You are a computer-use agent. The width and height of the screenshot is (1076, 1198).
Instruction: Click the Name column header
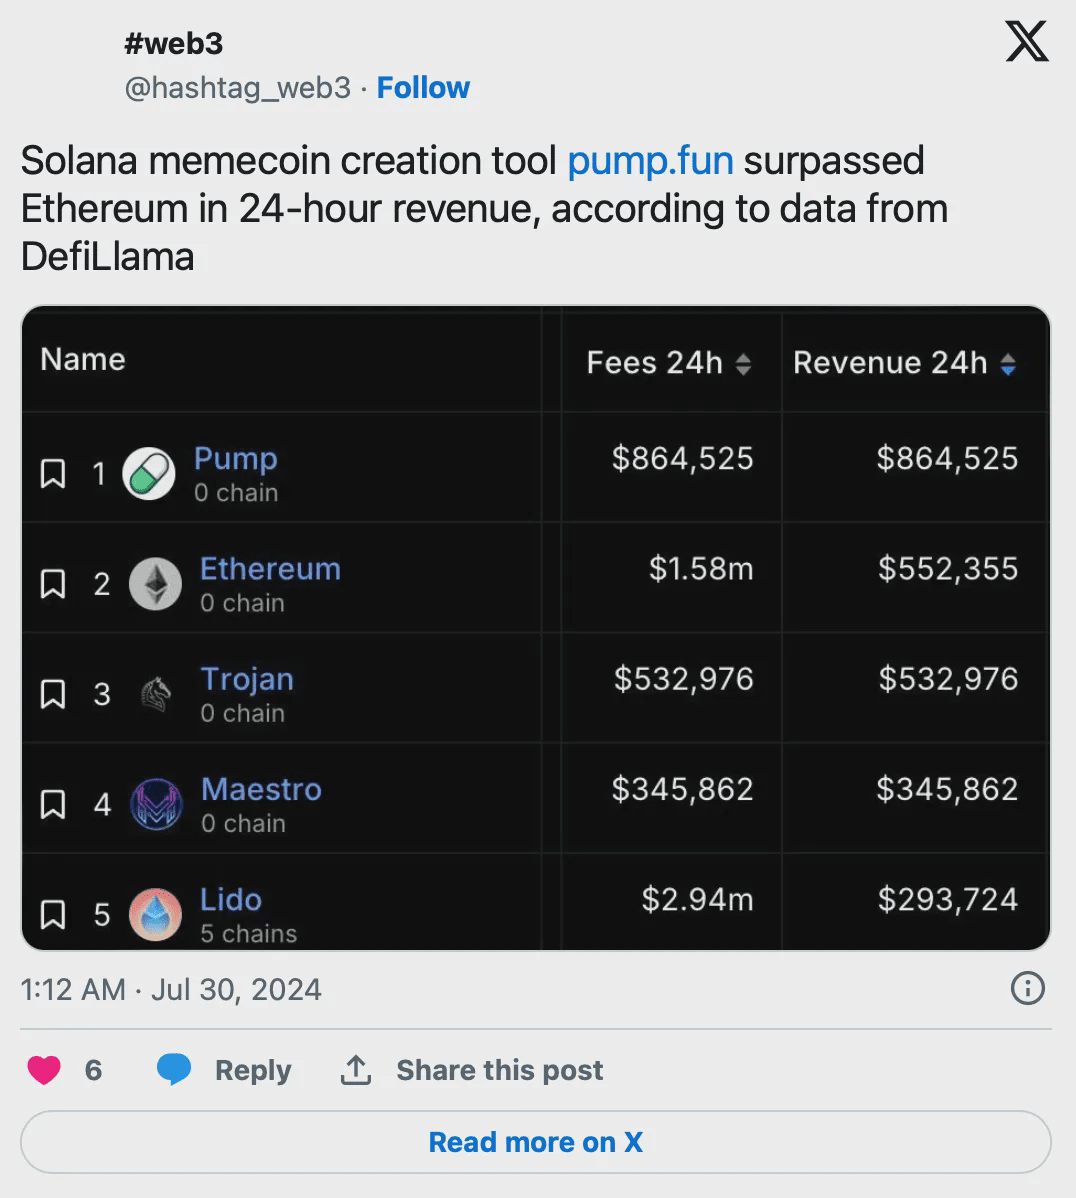pyautogui.click(x=83, y=360)
